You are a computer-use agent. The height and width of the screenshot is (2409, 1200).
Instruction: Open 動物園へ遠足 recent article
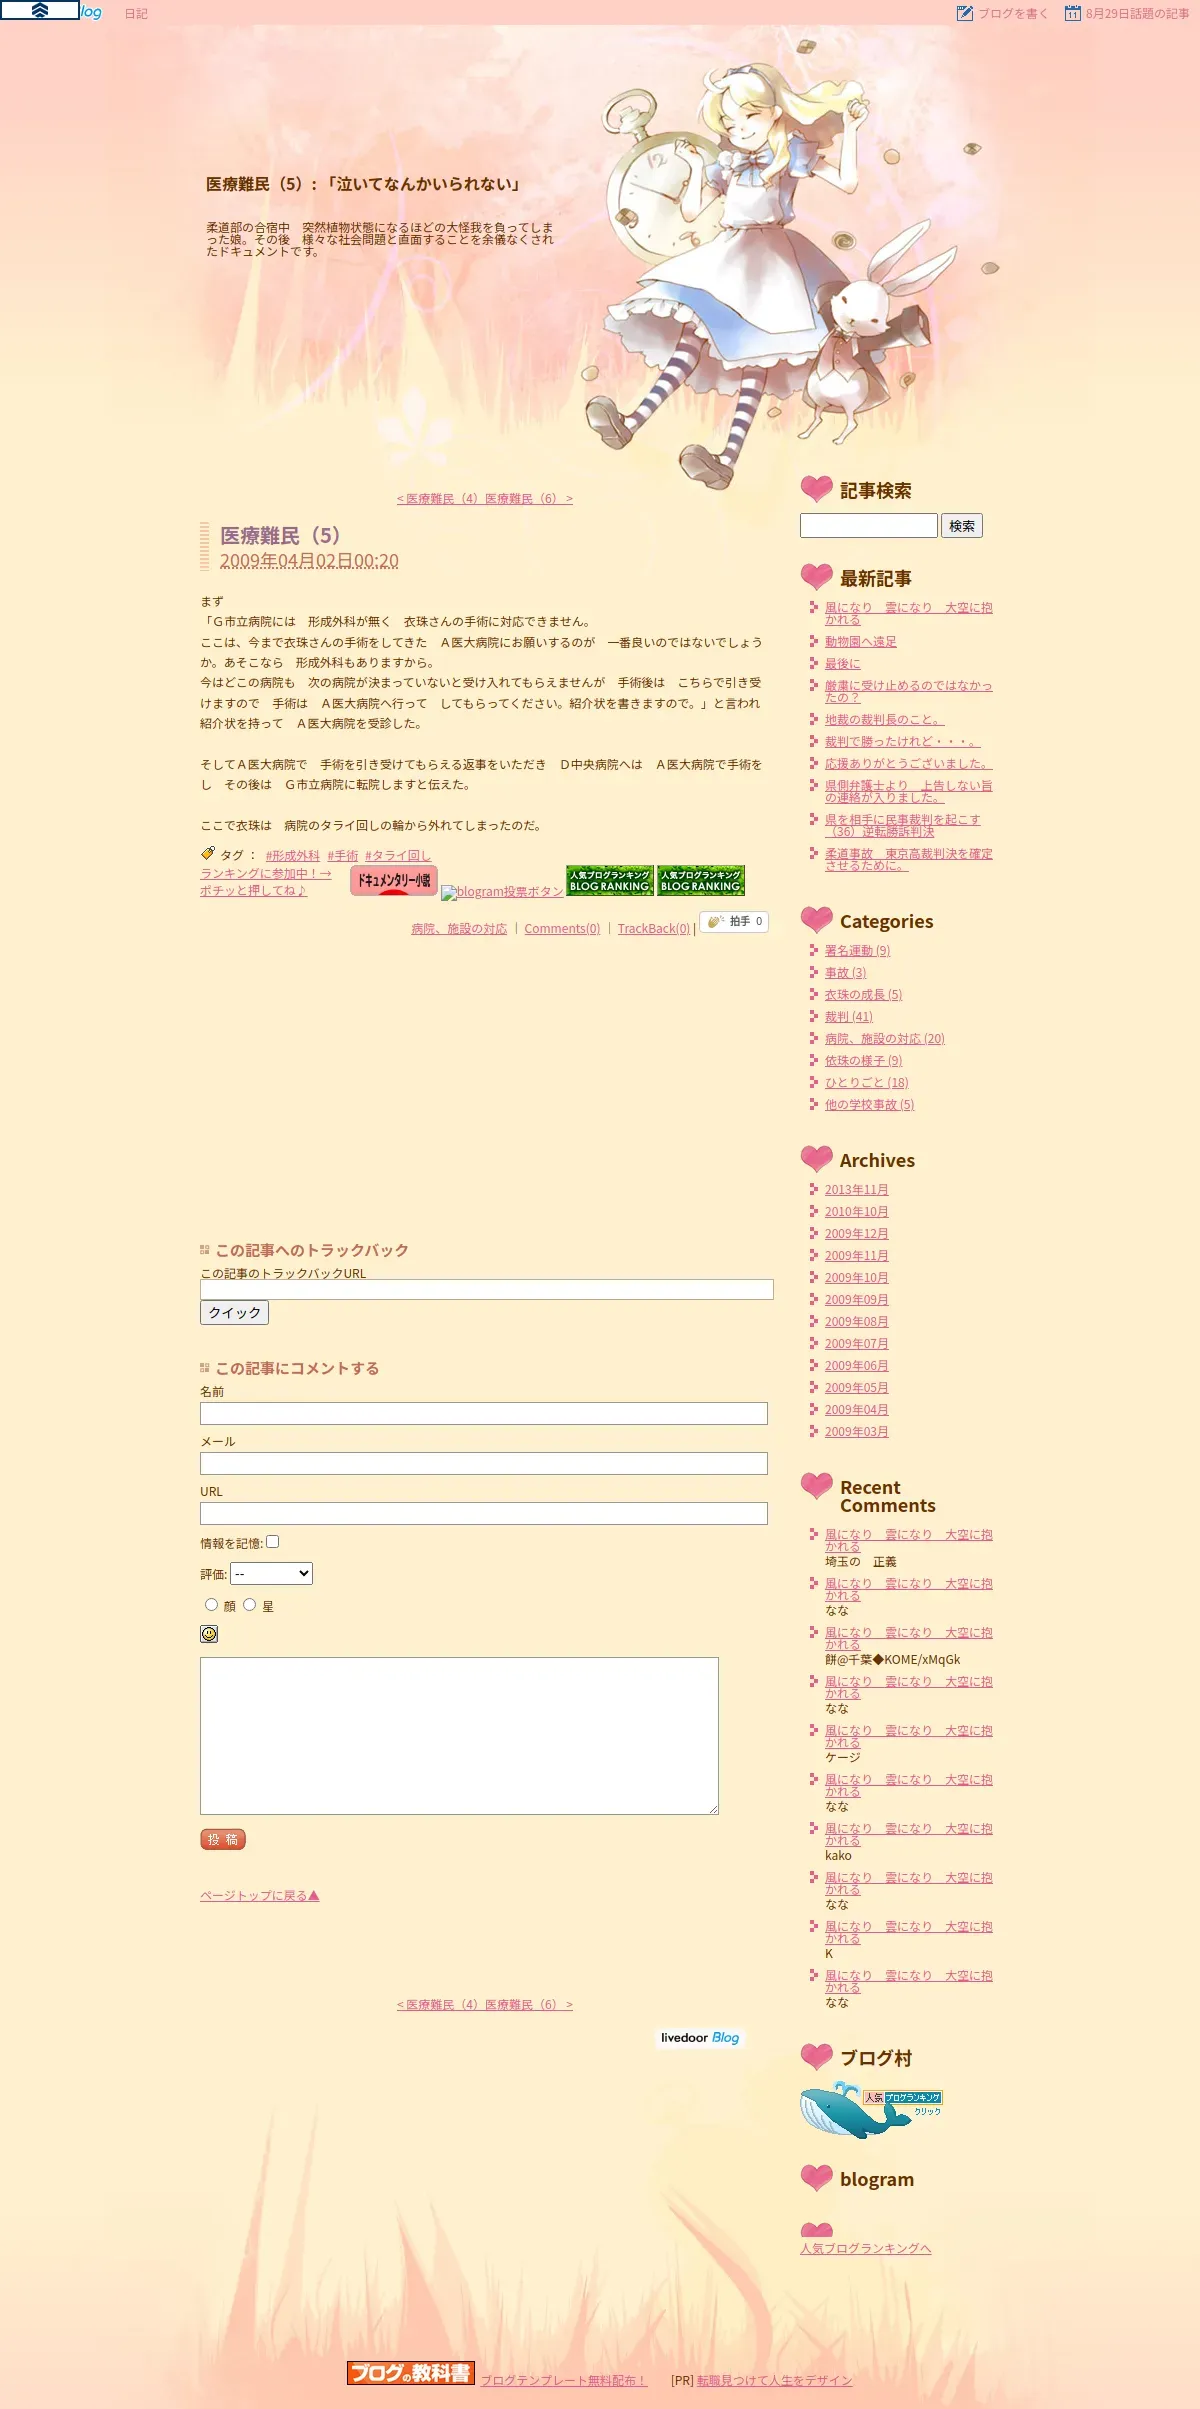[861, 642]
